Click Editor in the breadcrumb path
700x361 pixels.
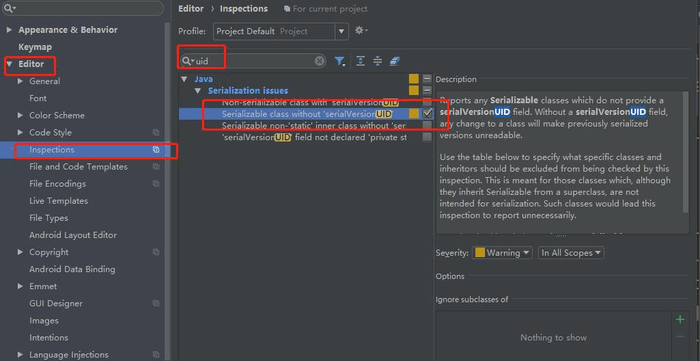pyautogui.click(x=191, y=9)
